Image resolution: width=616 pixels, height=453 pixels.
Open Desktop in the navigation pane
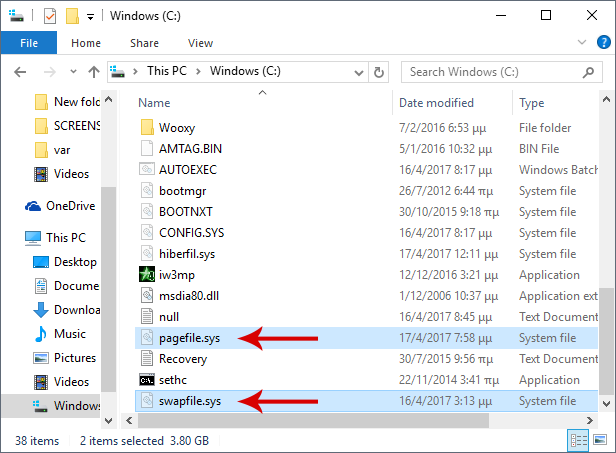[x=65, y=262]
